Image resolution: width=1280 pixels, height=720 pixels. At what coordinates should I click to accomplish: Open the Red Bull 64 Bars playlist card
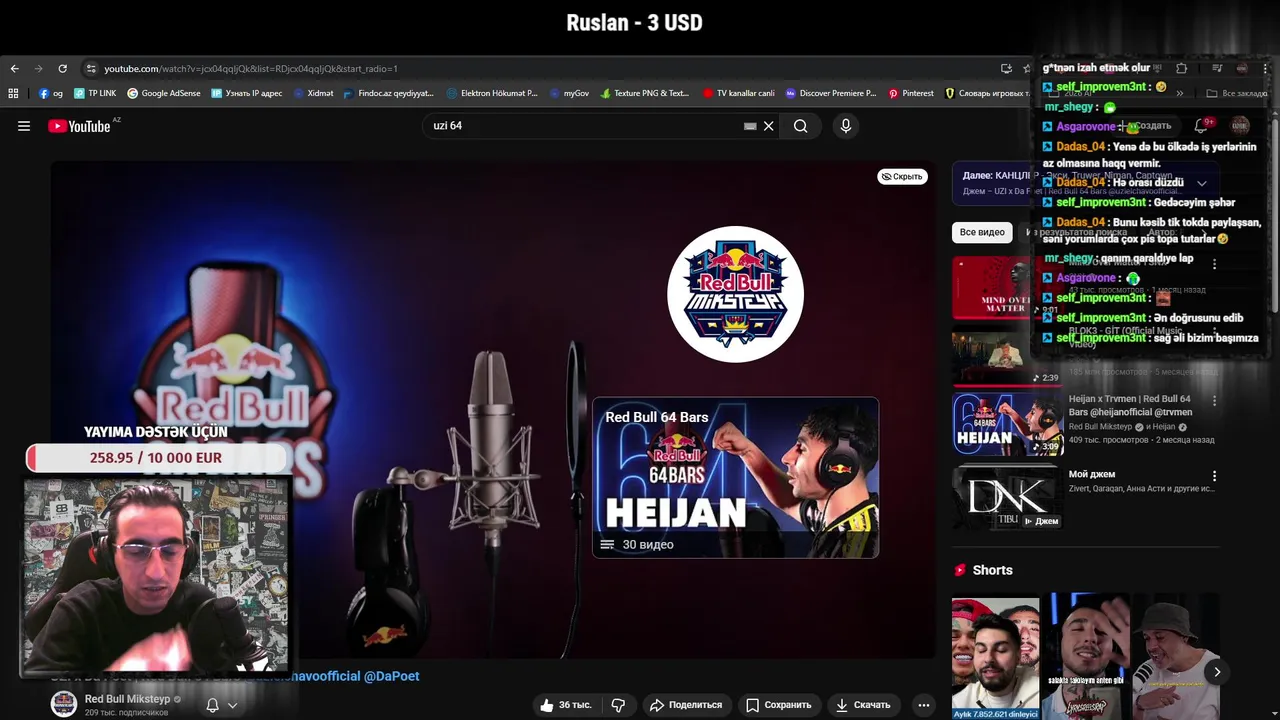pos(735,477)
